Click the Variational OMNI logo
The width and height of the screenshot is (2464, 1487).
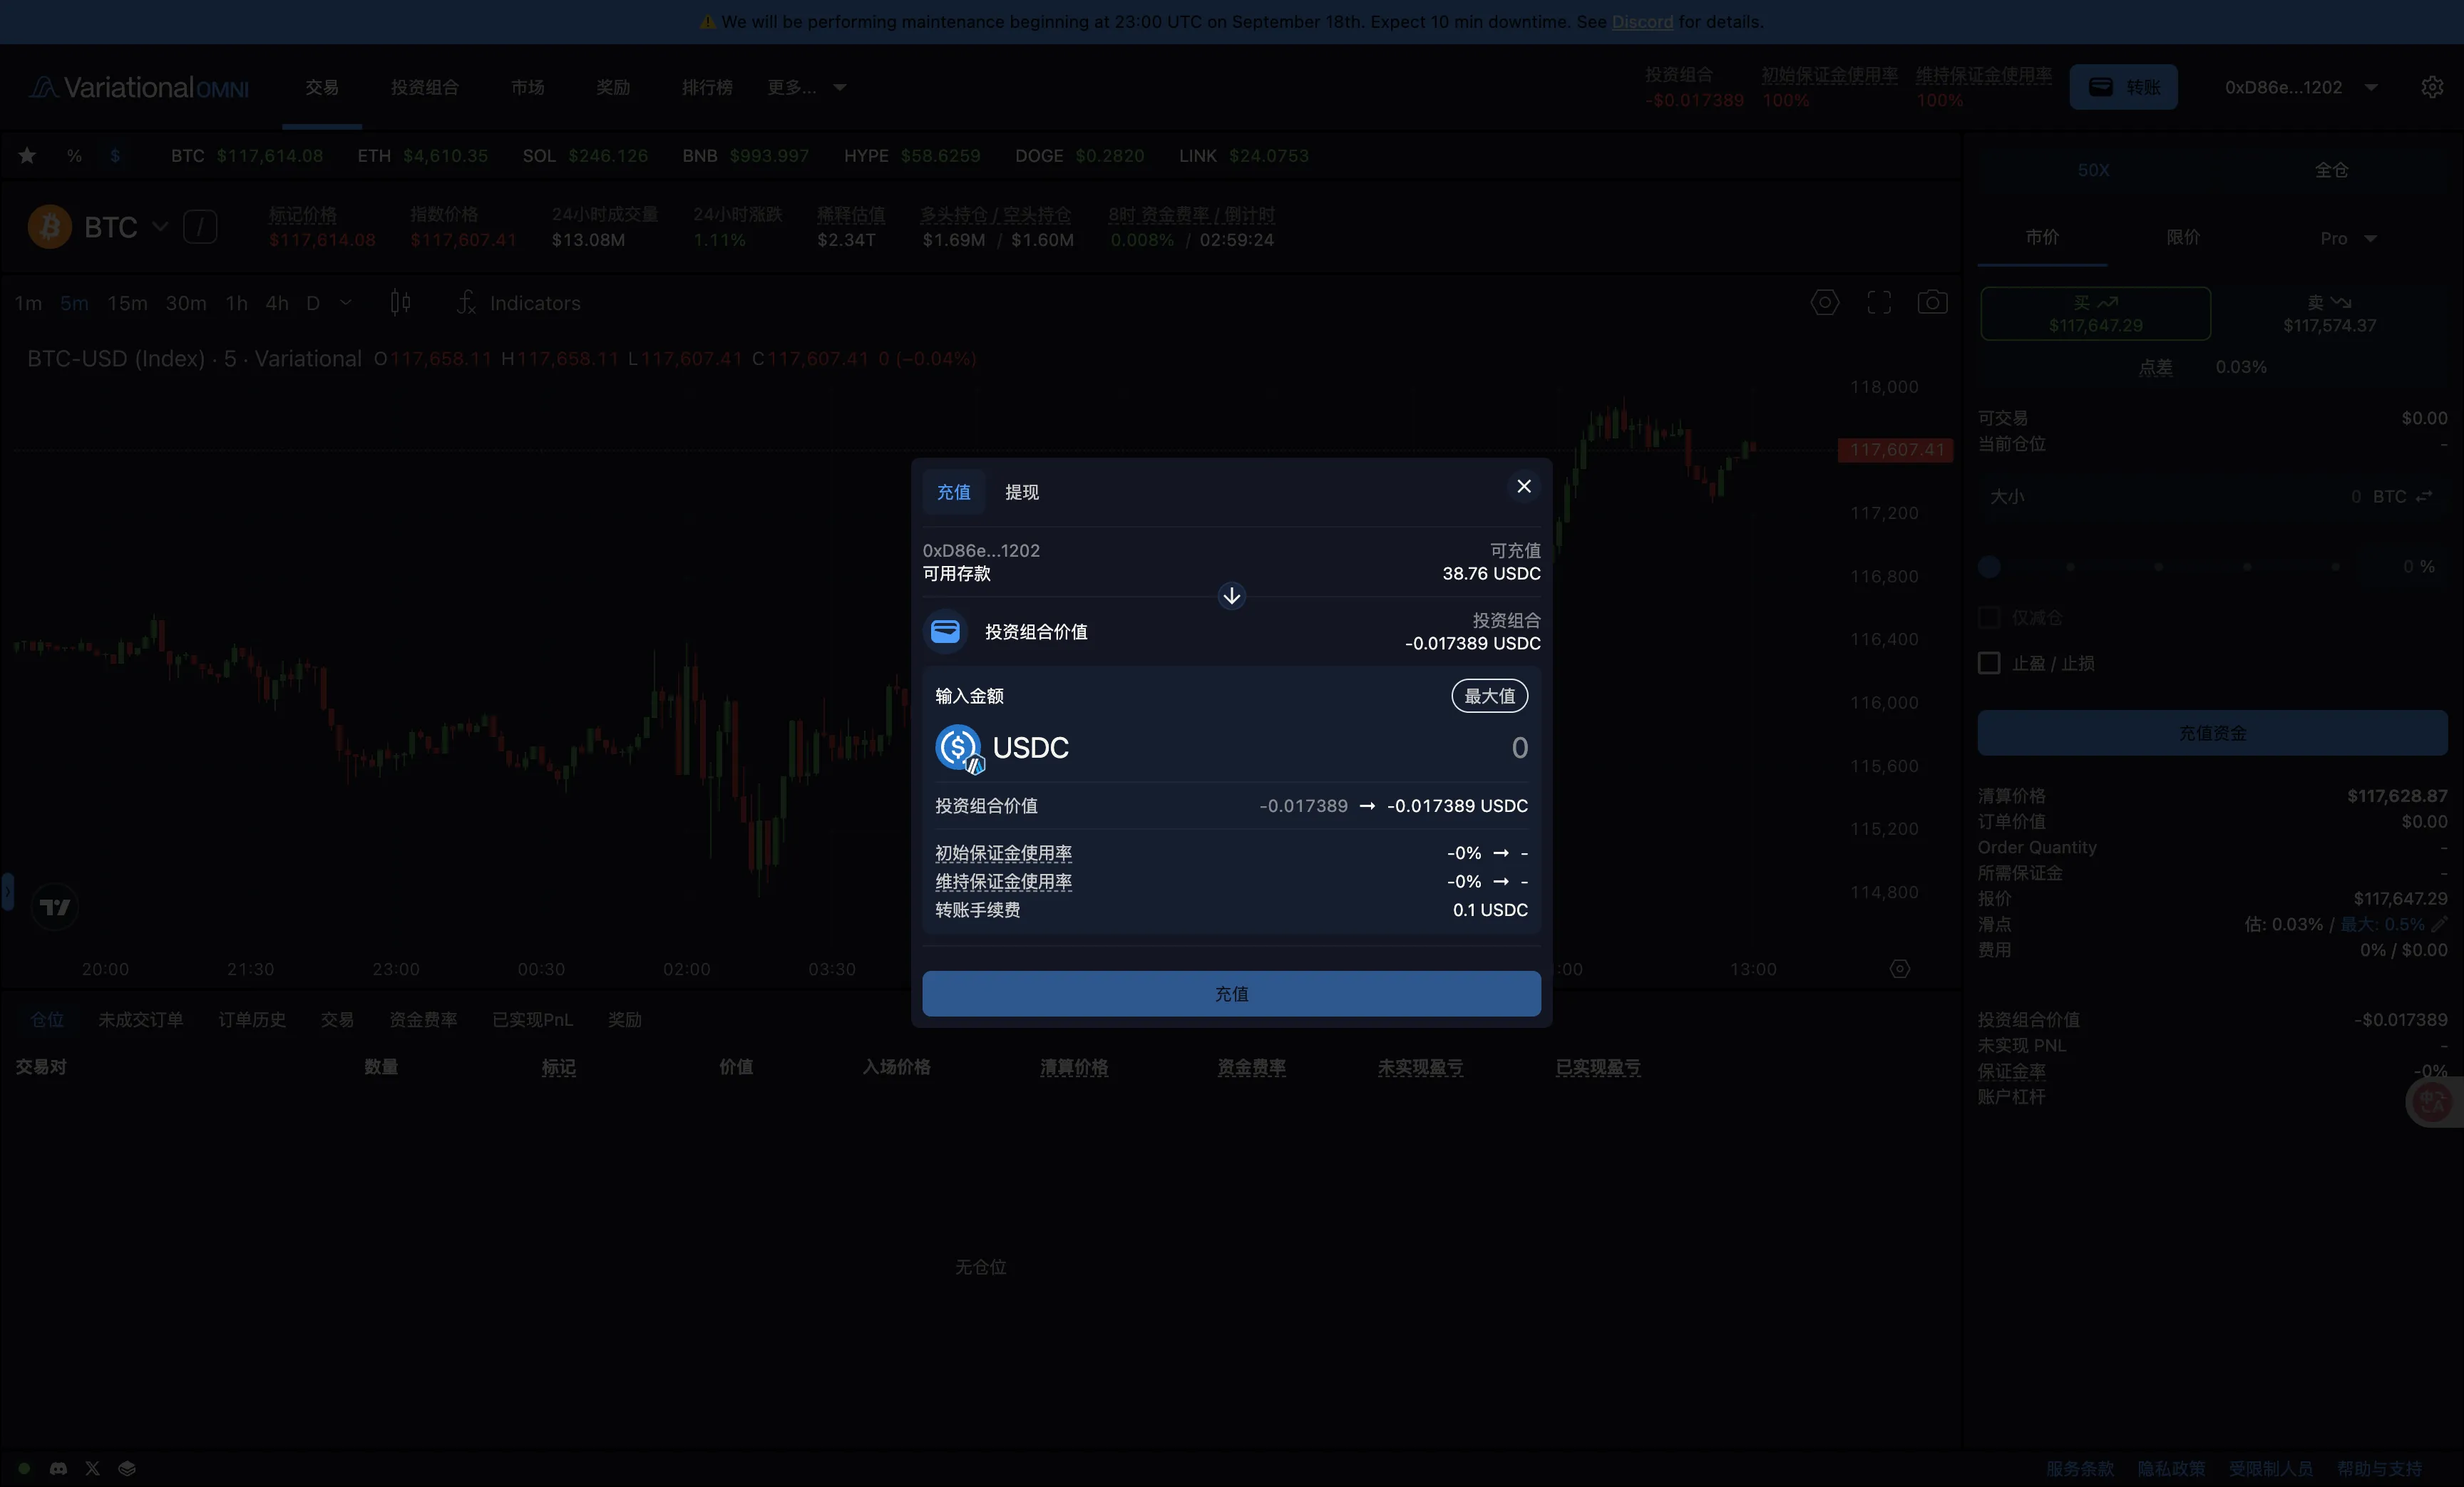pos(139,88)
